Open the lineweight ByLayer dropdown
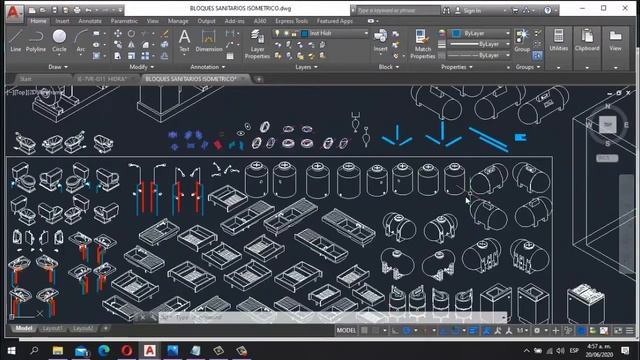This screenshot has width=640, height=360. 480,44
